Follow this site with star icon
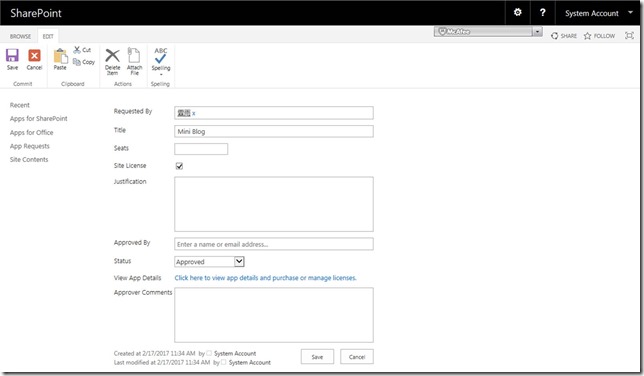 point(599,36)
